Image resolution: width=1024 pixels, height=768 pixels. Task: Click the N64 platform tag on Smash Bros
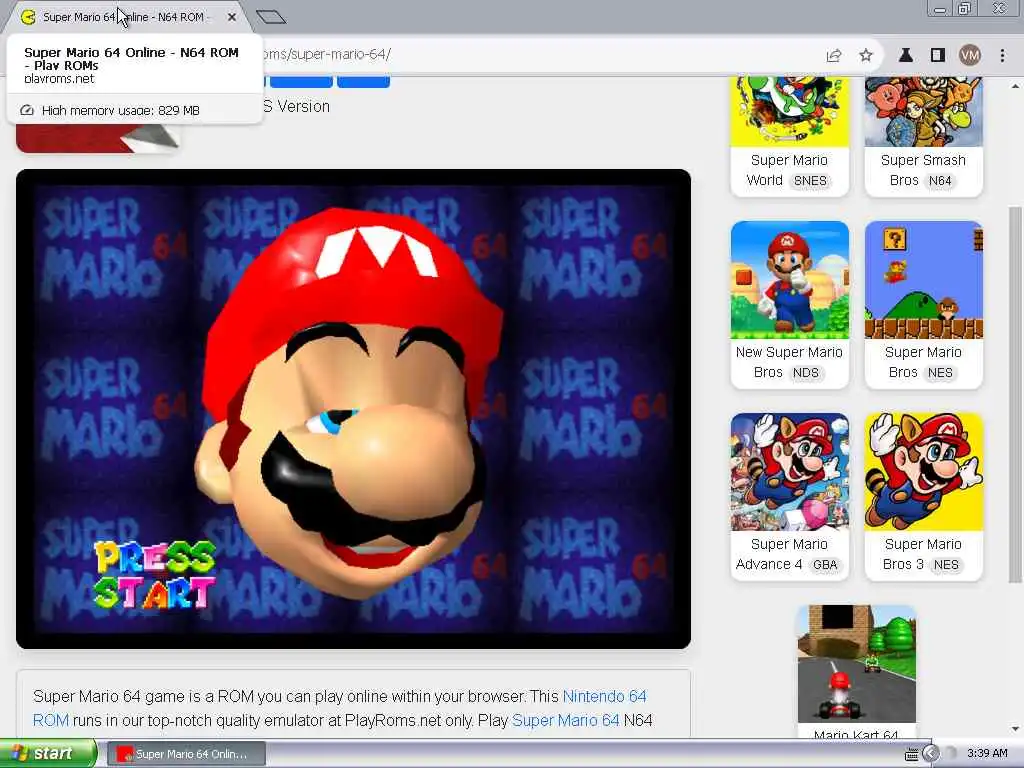coord(940,181)
